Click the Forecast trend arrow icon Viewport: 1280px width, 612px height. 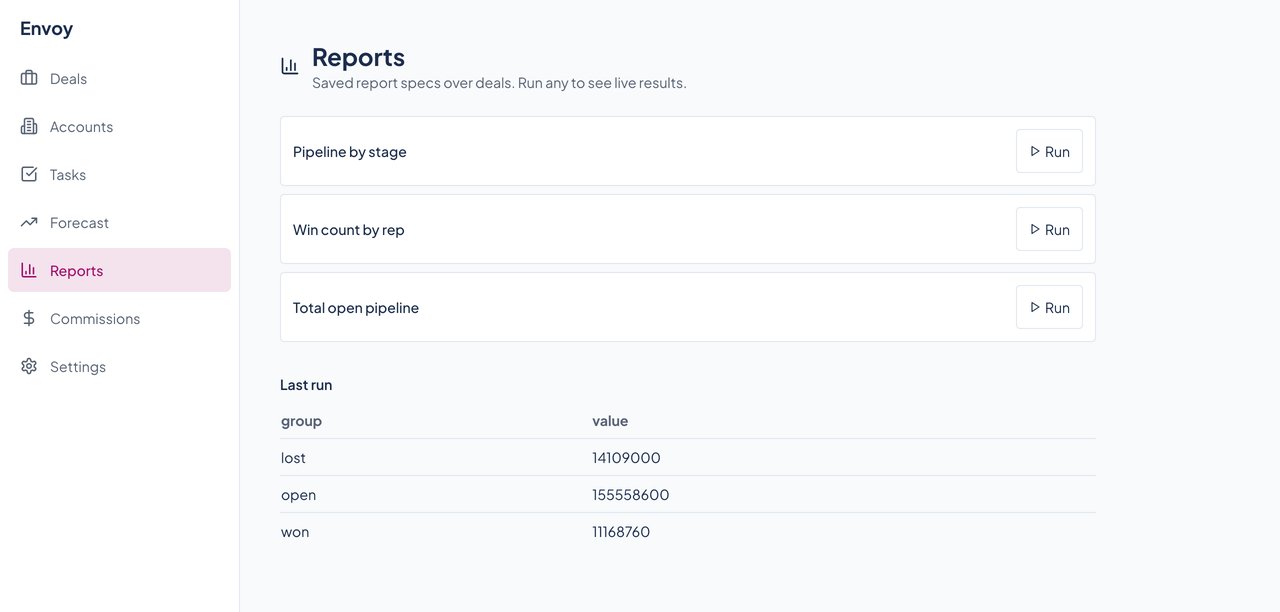click(x=29, y=222)
